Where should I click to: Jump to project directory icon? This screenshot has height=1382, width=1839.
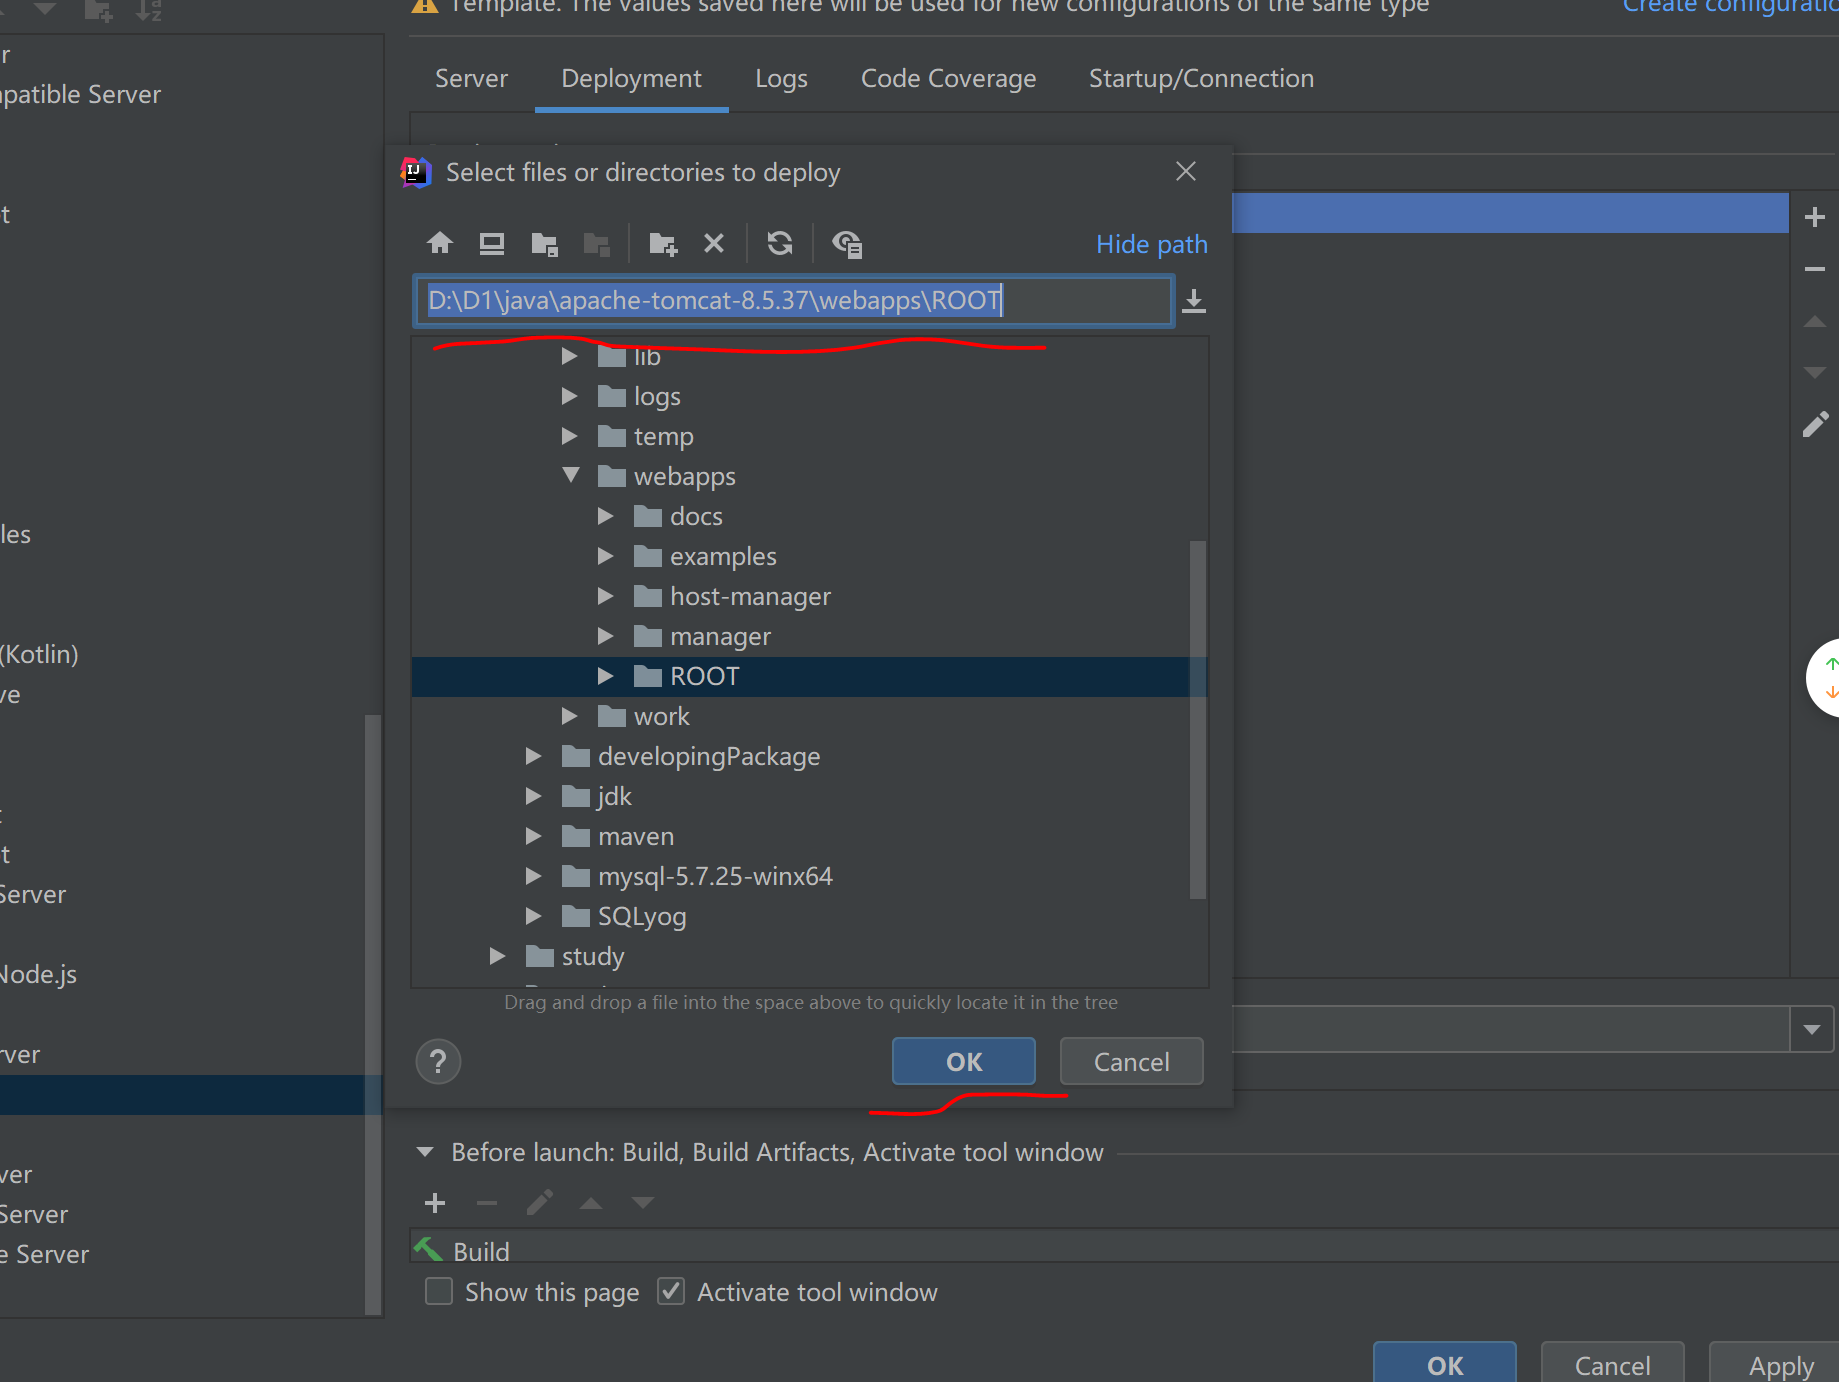545,244
